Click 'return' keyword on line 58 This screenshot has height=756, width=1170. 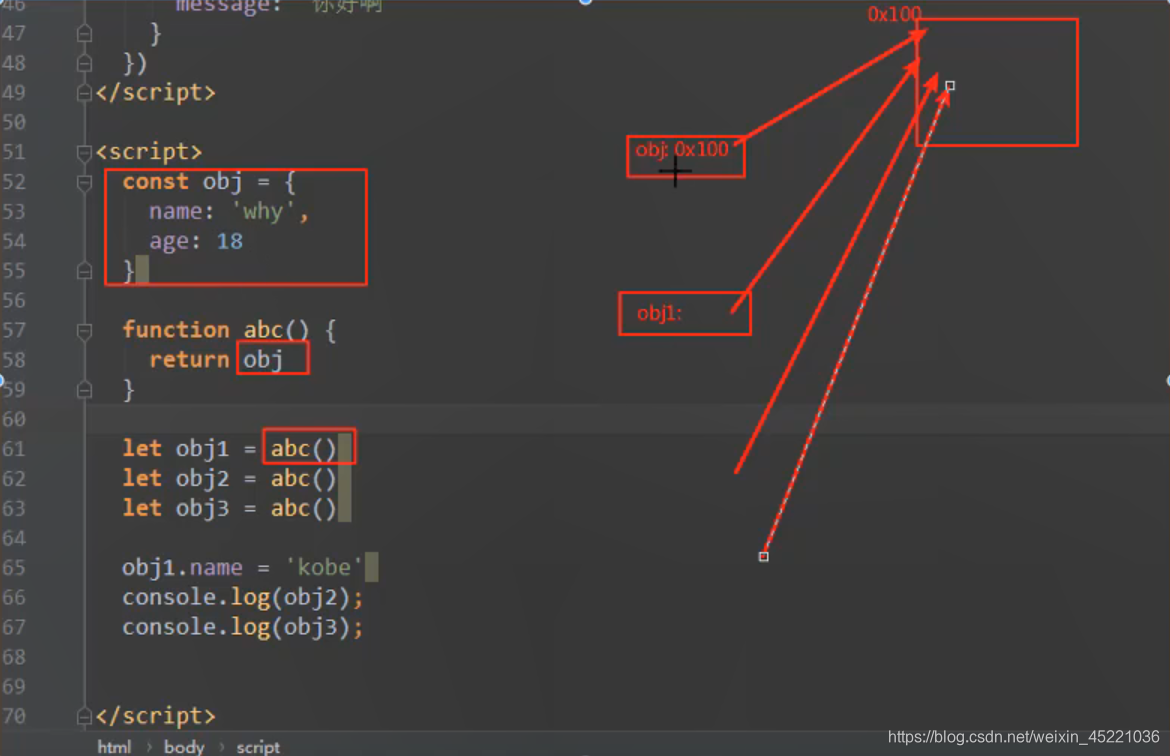[x=189, y=360]
